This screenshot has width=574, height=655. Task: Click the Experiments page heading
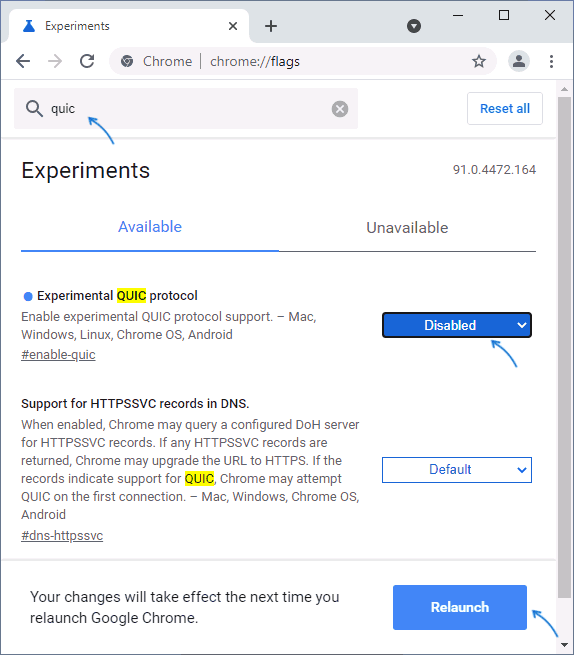pyautogui.click(x=86, y=170)
